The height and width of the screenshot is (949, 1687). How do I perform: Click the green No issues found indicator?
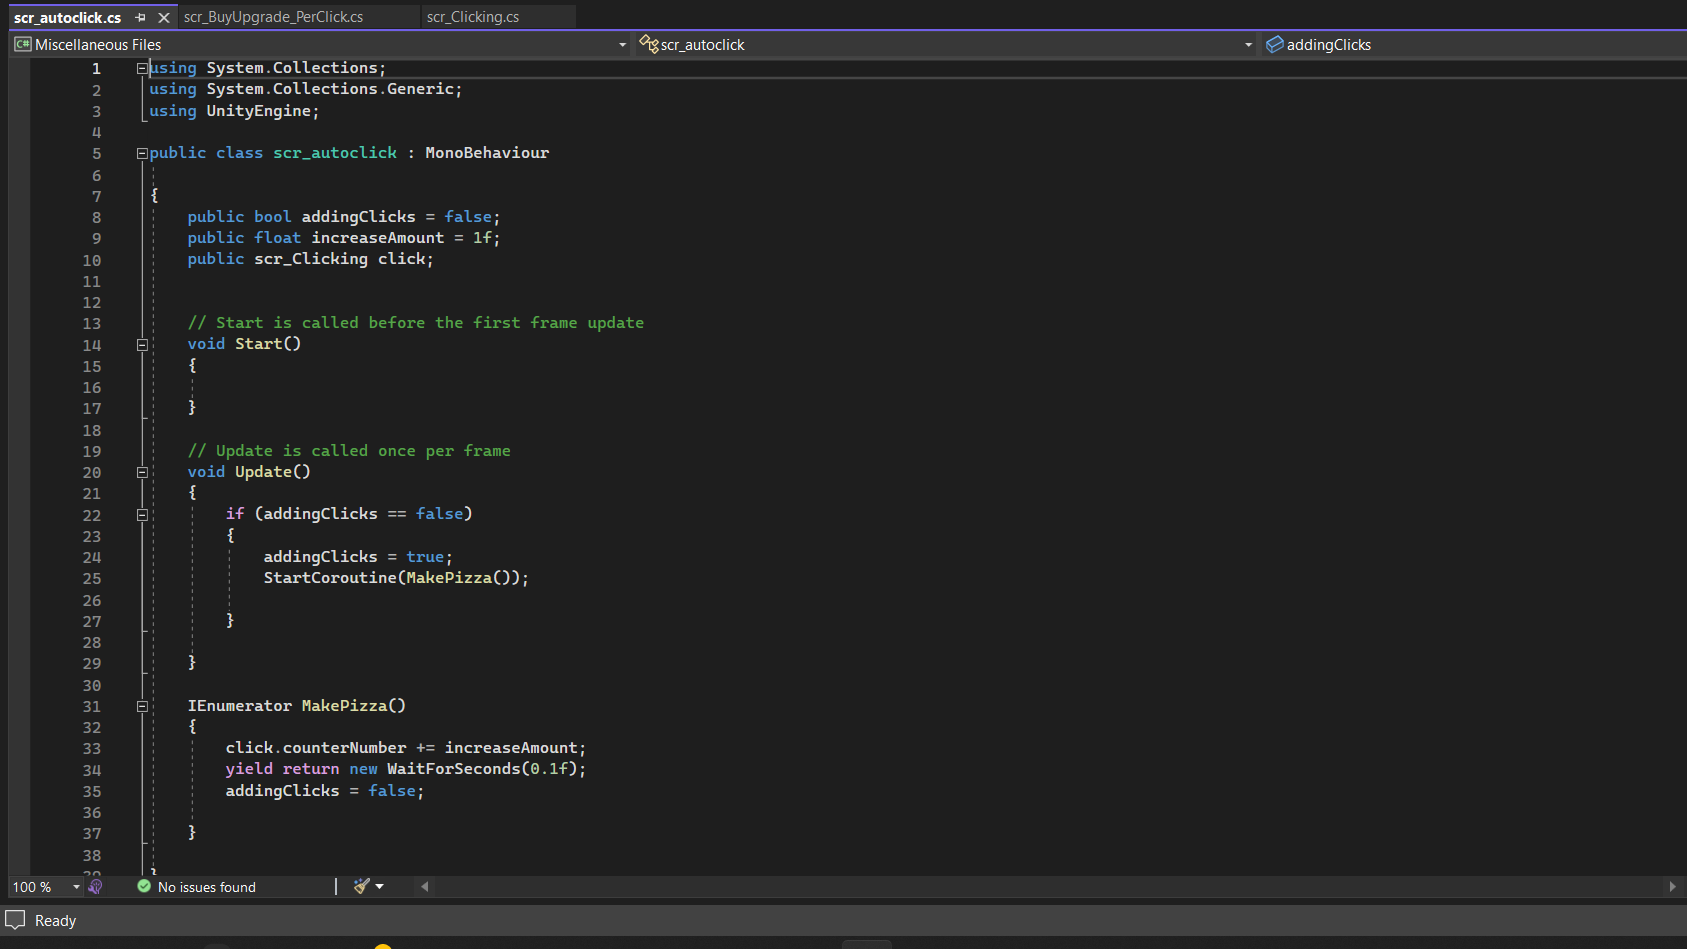point(144,887)
